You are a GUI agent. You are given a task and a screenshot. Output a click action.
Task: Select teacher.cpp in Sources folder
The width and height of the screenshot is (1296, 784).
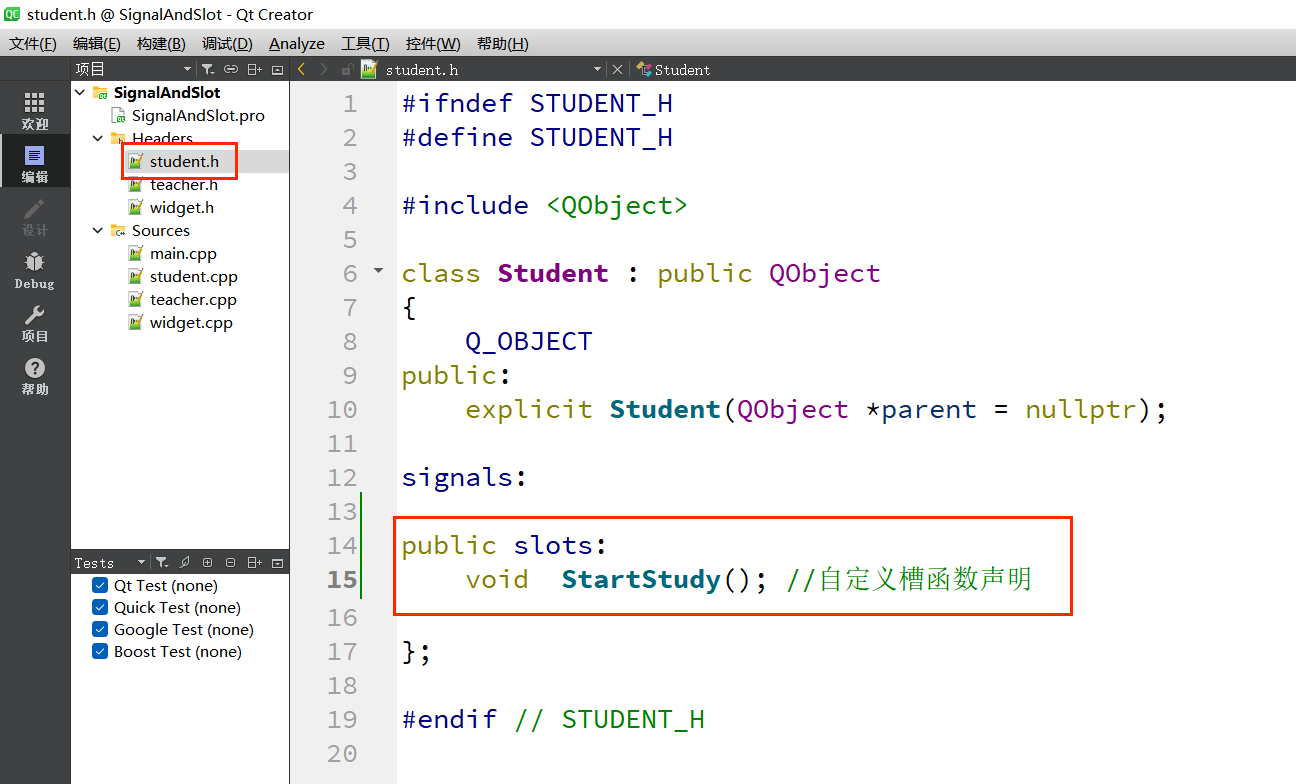[193, 299]
